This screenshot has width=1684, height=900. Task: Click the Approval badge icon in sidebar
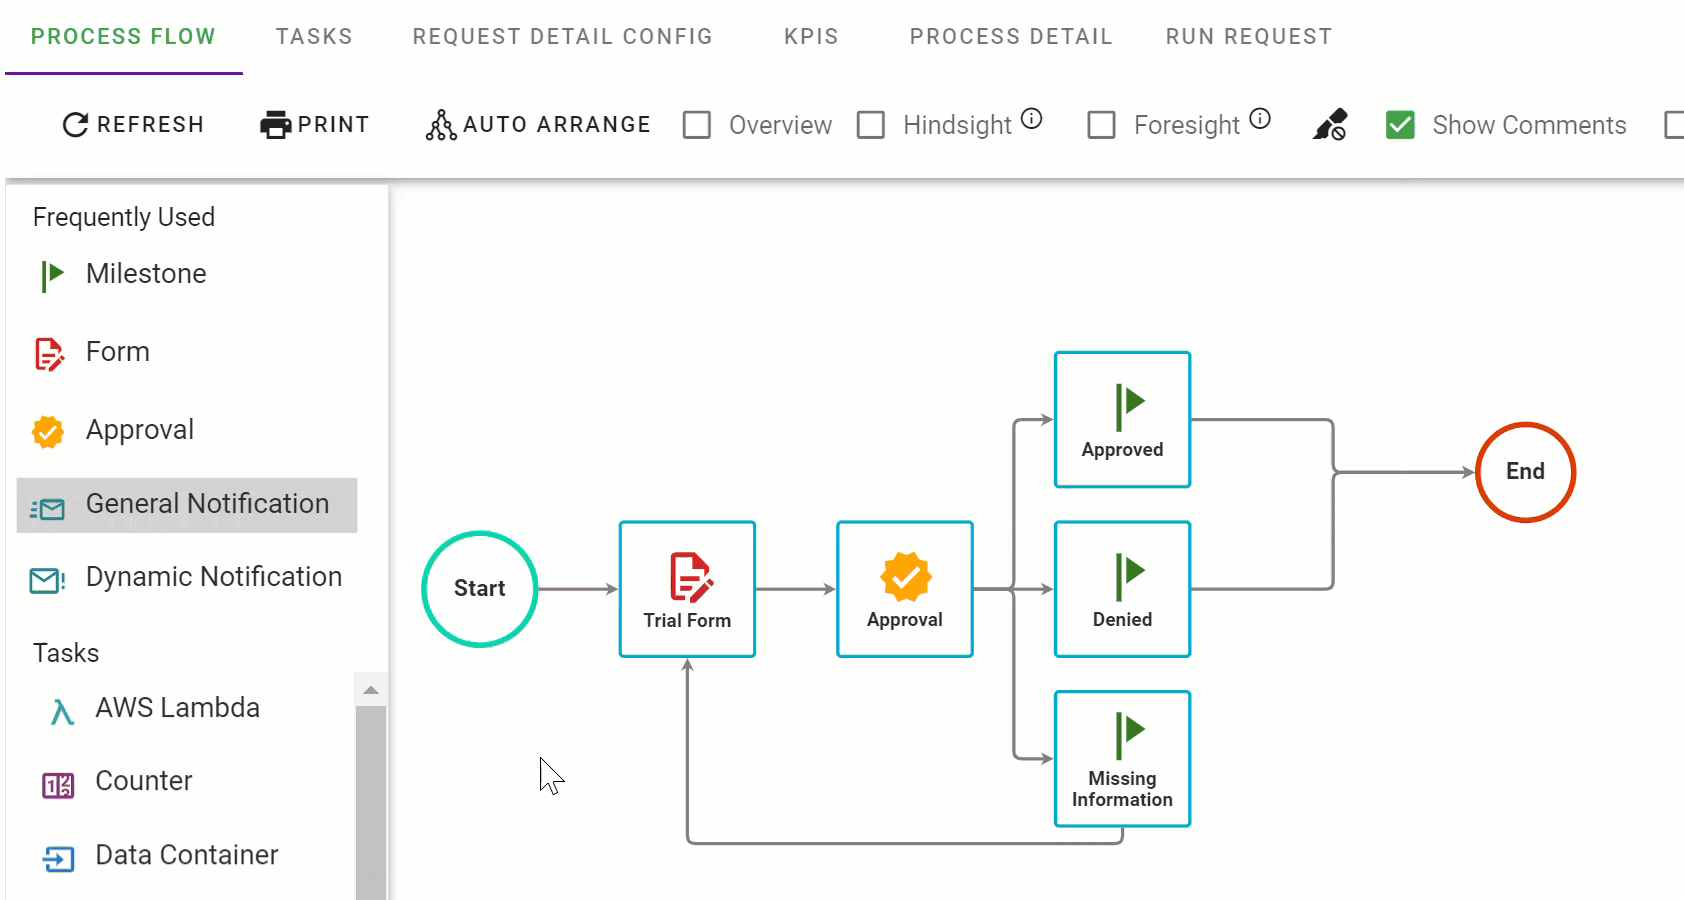(x=47, y=431)
